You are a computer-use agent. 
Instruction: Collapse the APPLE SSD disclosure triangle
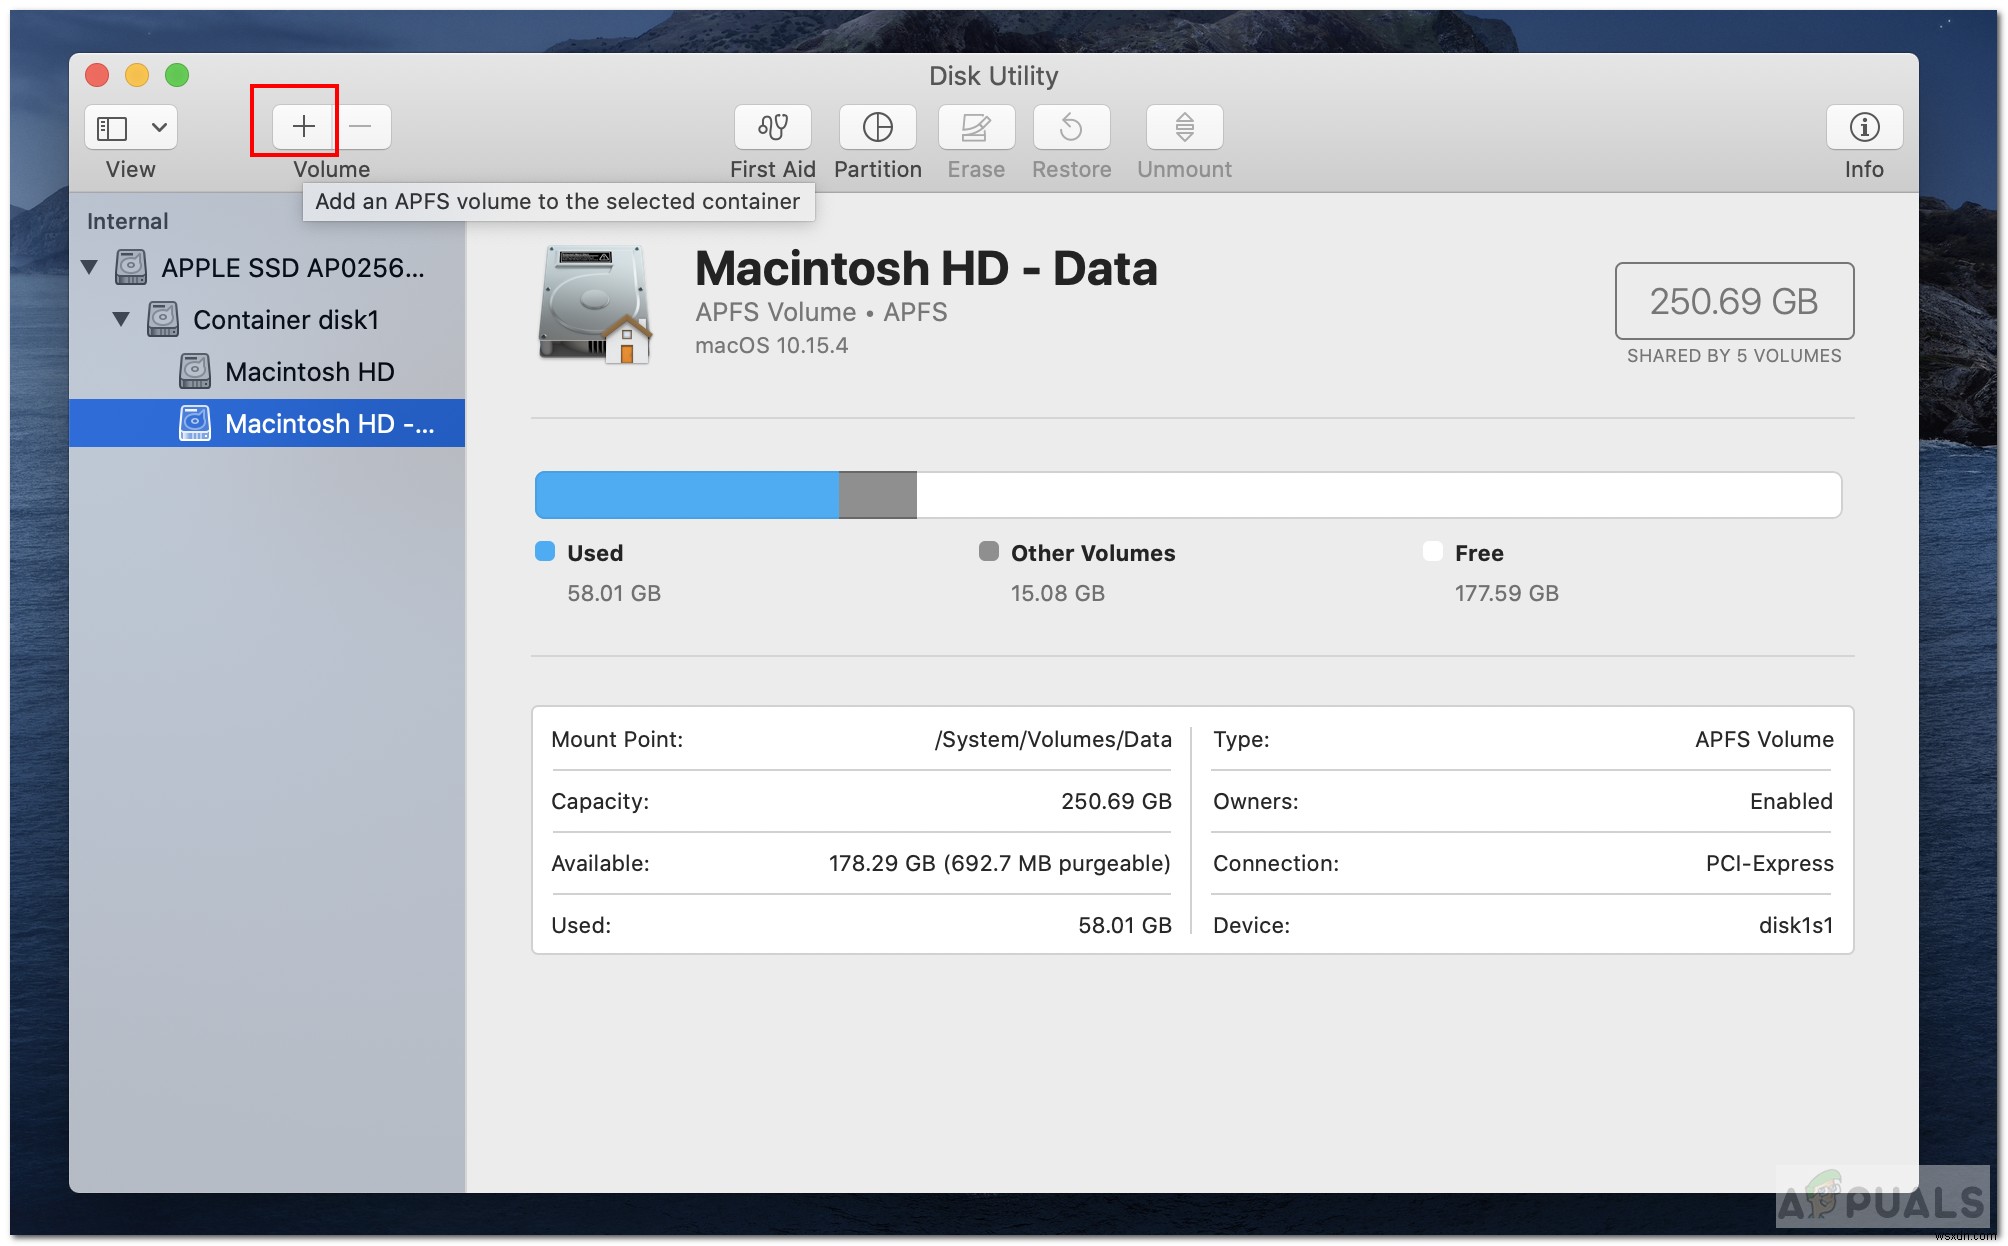pyautogui.click(x=90, y=266)
